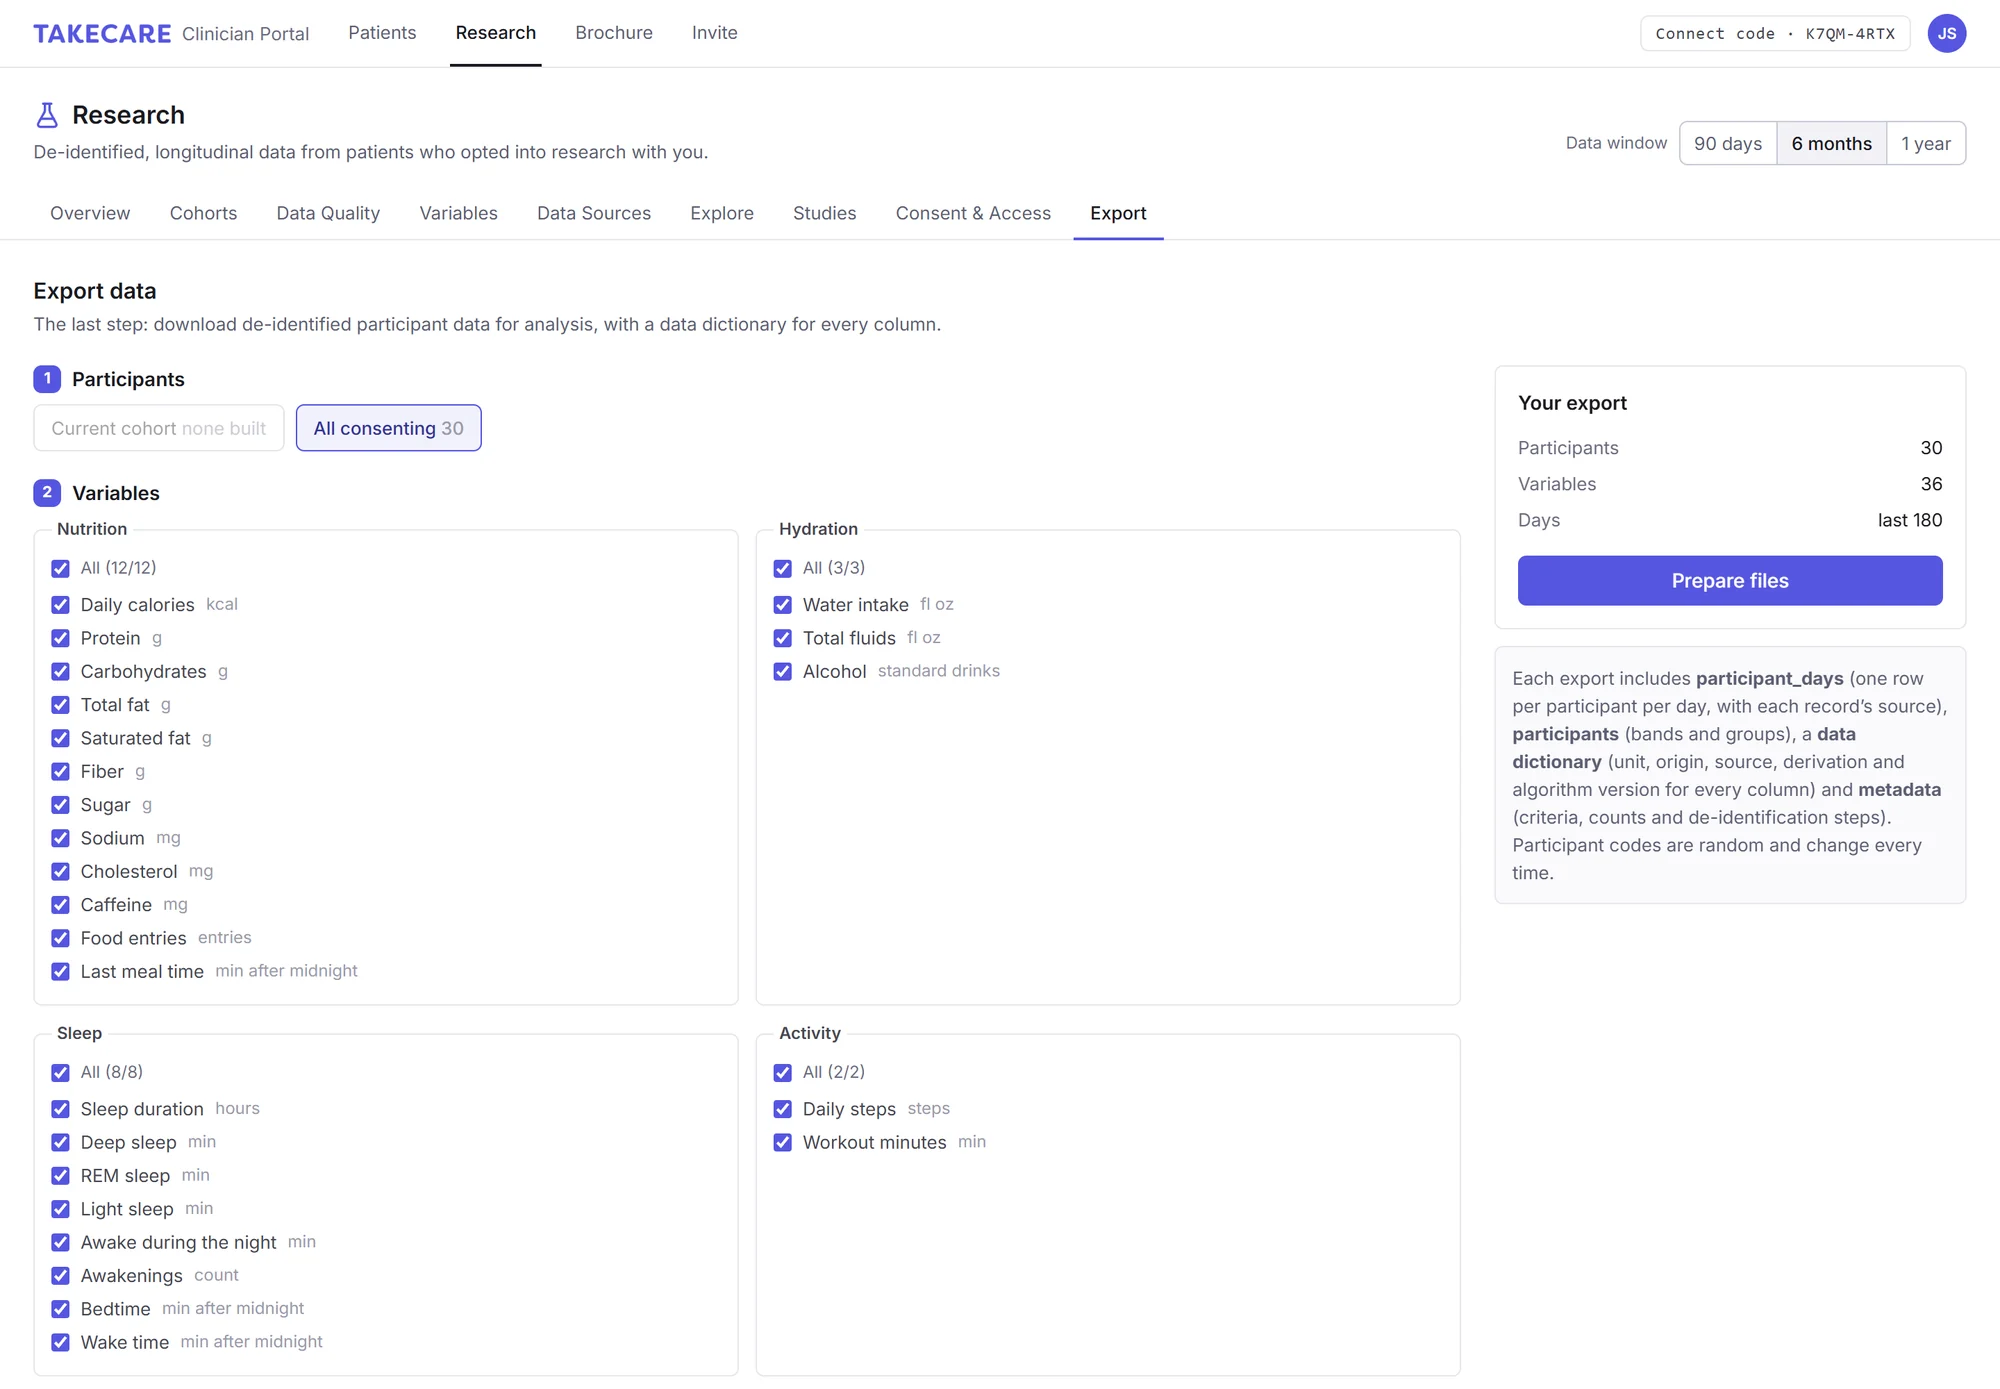Toggle the Sleep All (8/8) checkbox
Screen dimensions: 2000x1389
61,1072
